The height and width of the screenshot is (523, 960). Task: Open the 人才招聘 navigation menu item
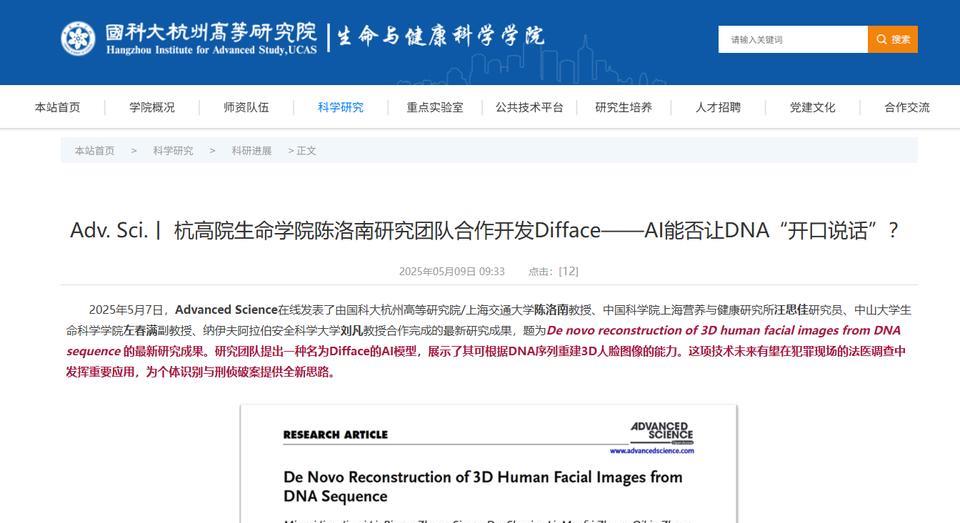click(x=718, y=107)
